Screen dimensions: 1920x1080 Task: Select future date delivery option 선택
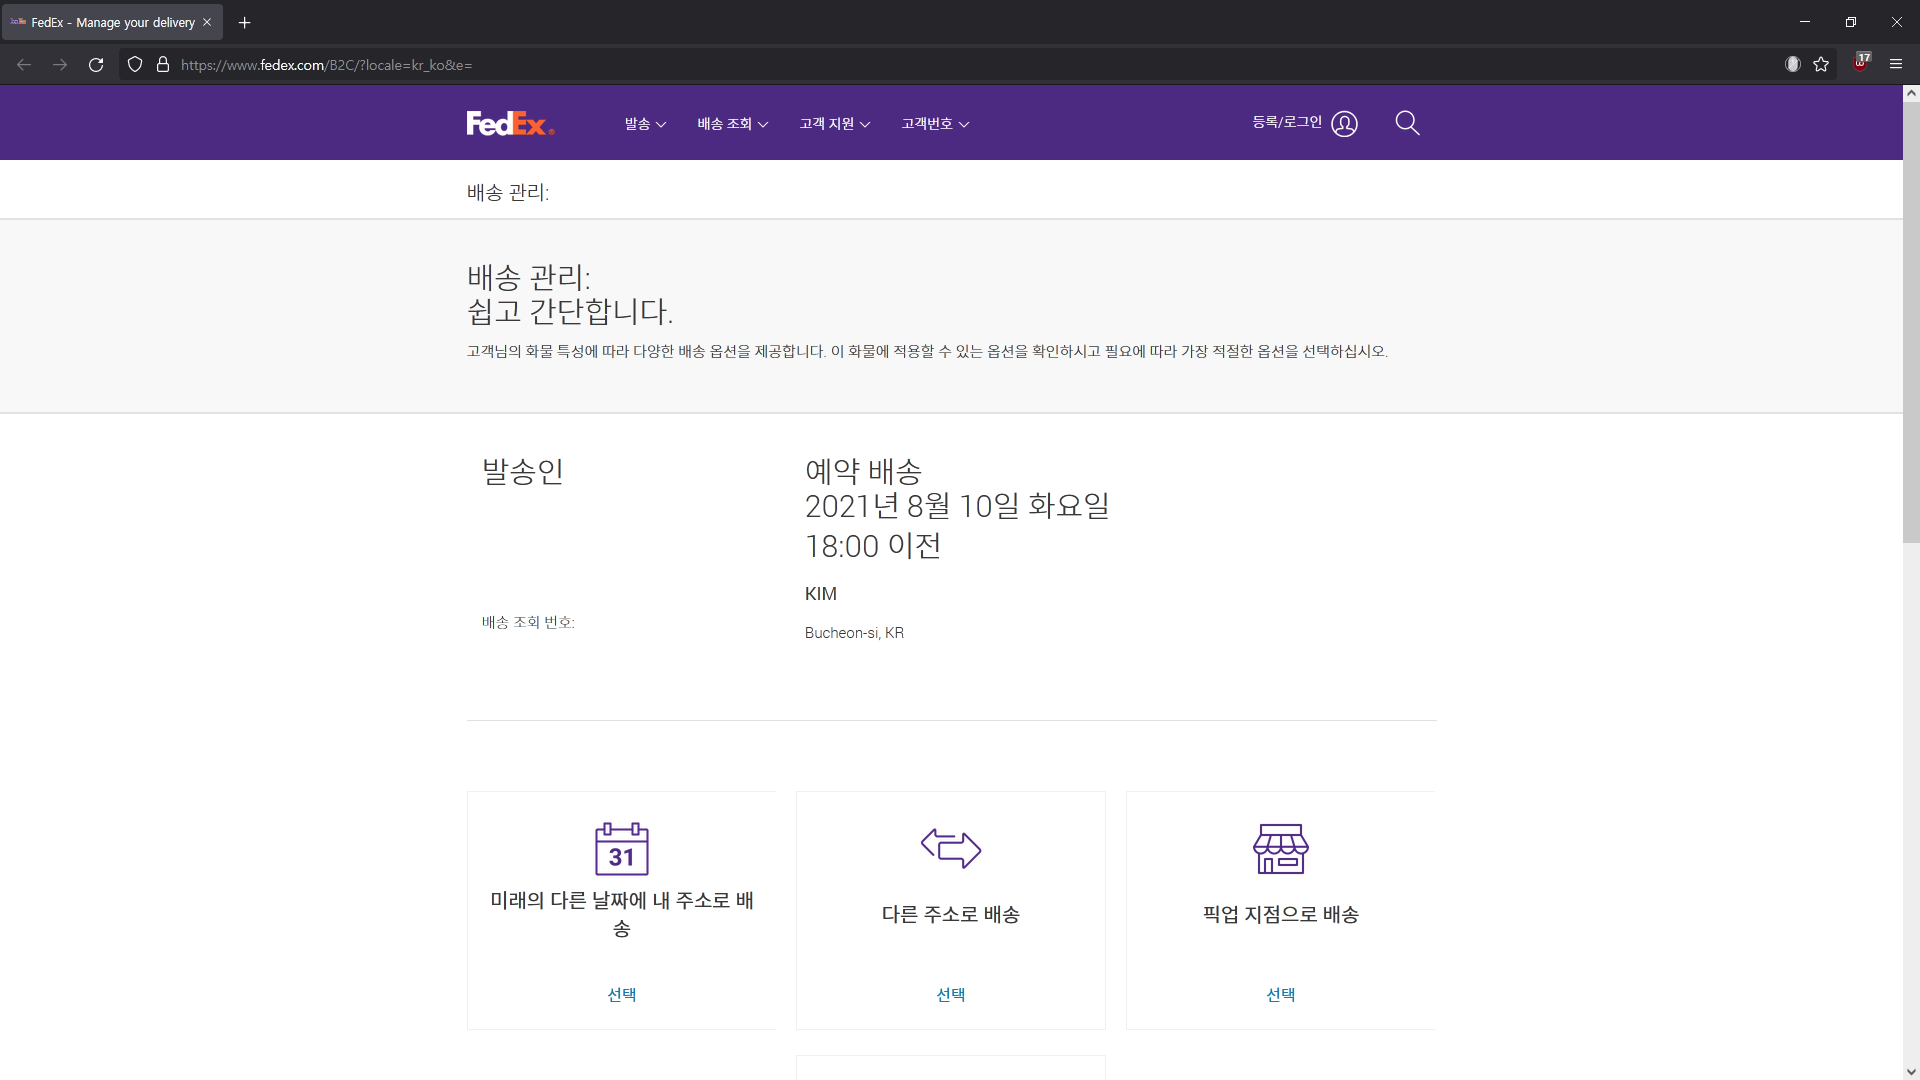click(621, 994)
